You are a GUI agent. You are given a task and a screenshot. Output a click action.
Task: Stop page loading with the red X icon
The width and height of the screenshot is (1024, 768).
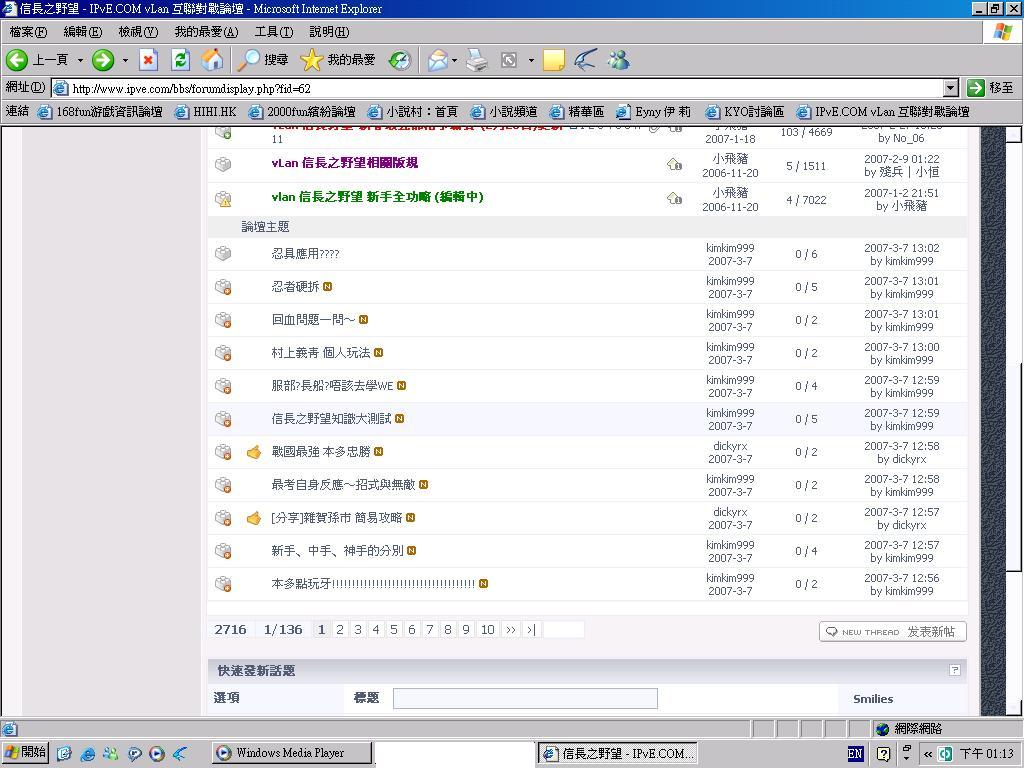pos(148,60)
